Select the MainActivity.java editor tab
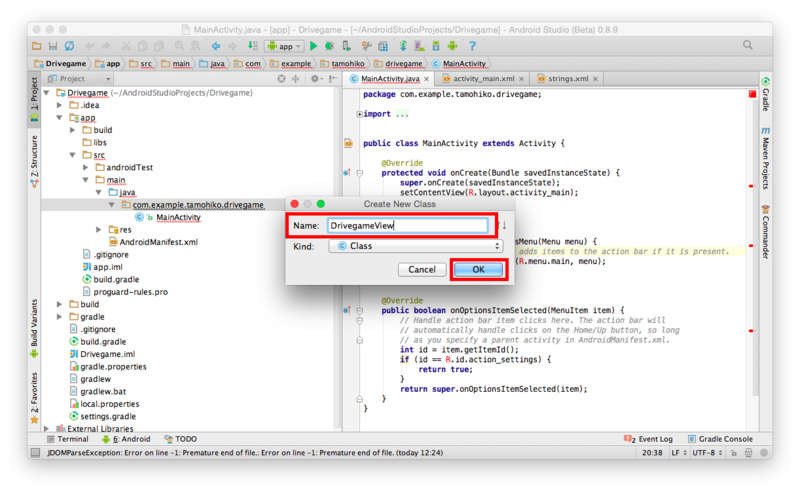The image size is (800, 492). point(390,79)
